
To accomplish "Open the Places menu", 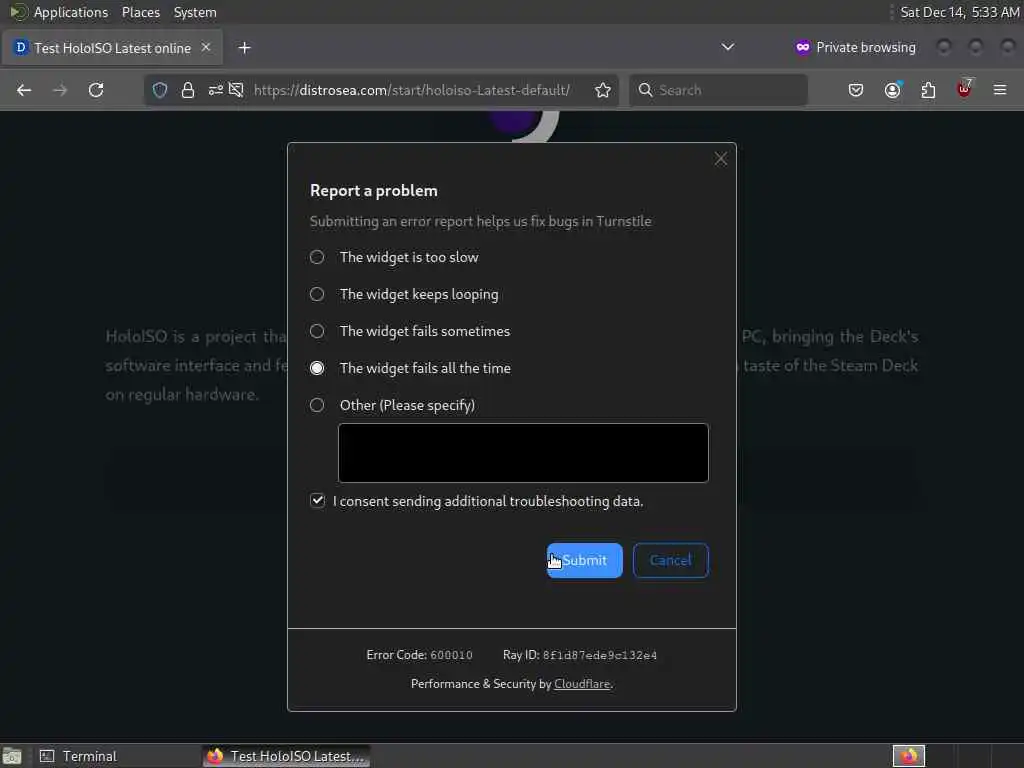I will tap(140, 12).
